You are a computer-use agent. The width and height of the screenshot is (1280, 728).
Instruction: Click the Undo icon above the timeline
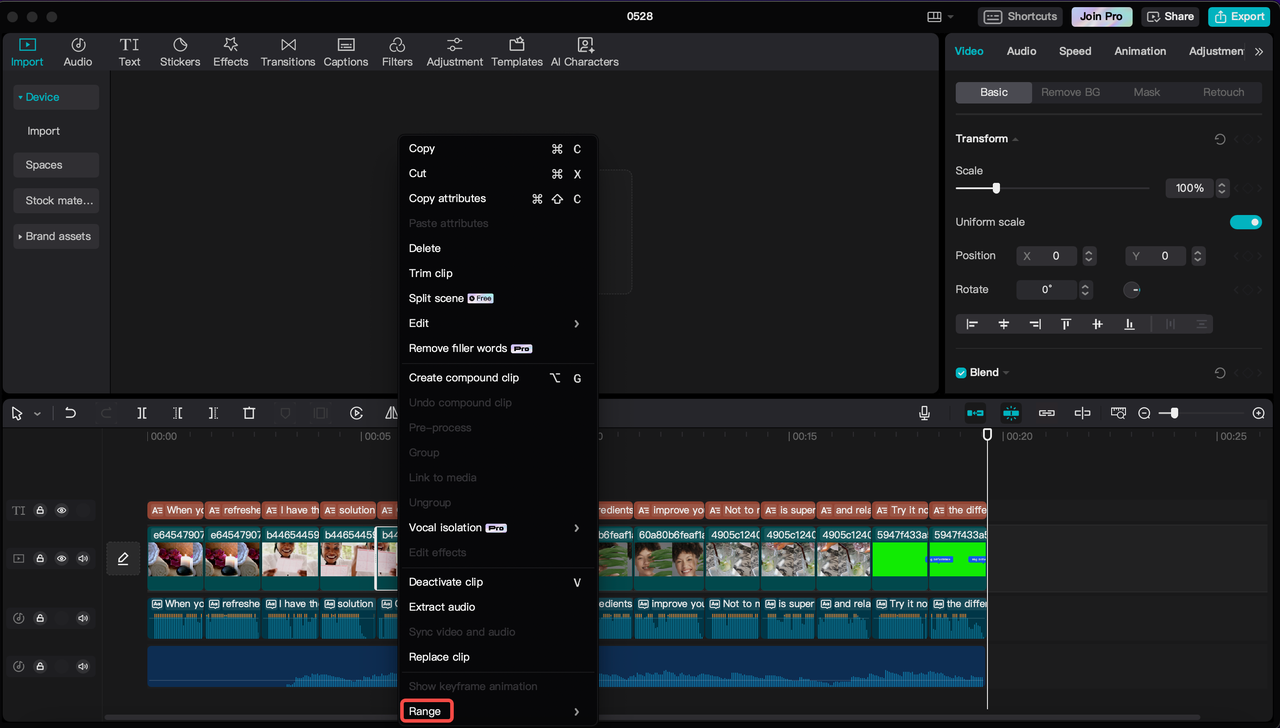pyautogui.click(x=69, y=412)
